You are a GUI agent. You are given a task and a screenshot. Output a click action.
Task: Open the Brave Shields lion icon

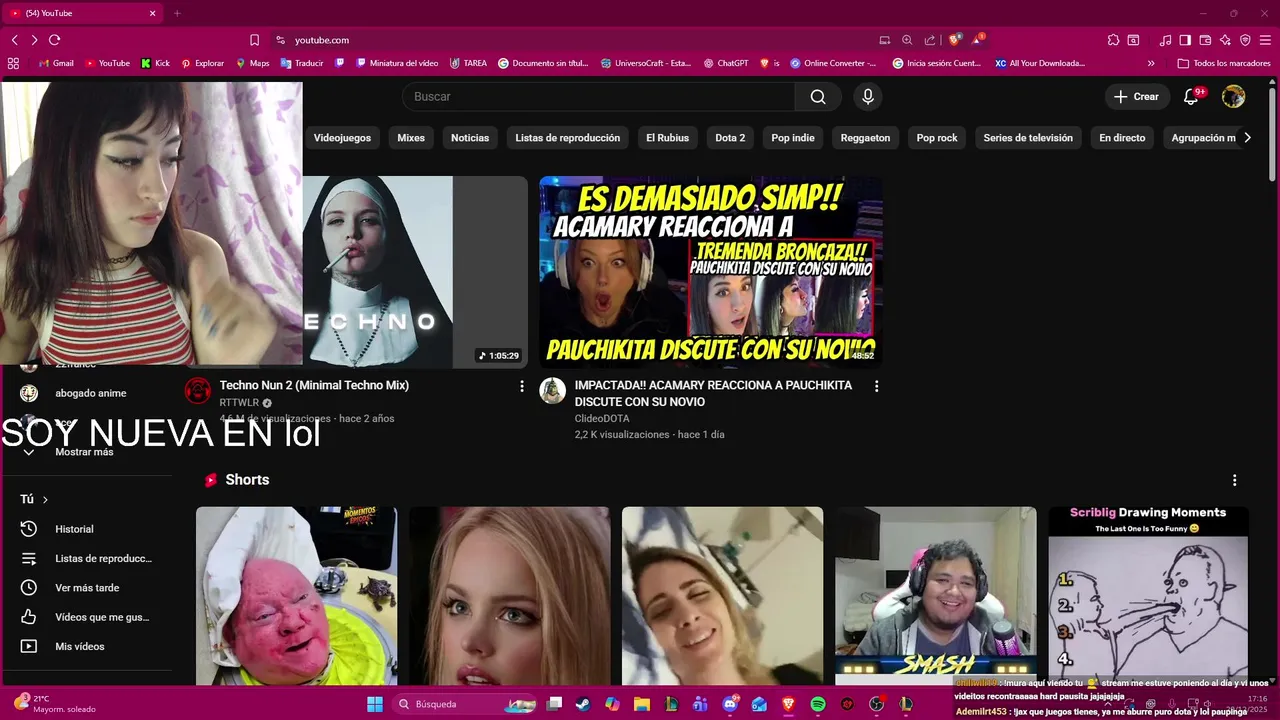pyautogui.click(x=955, y=40)
